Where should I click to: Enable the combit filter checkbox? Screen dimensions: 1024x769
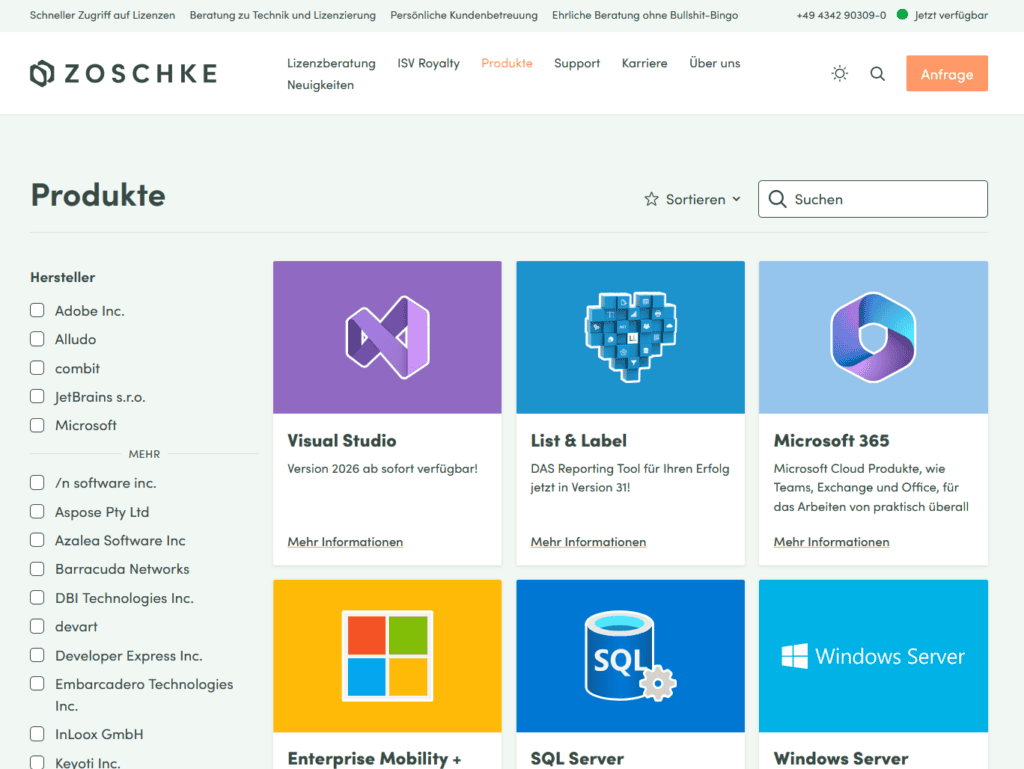pyautogui.click(x=37, y=368)
